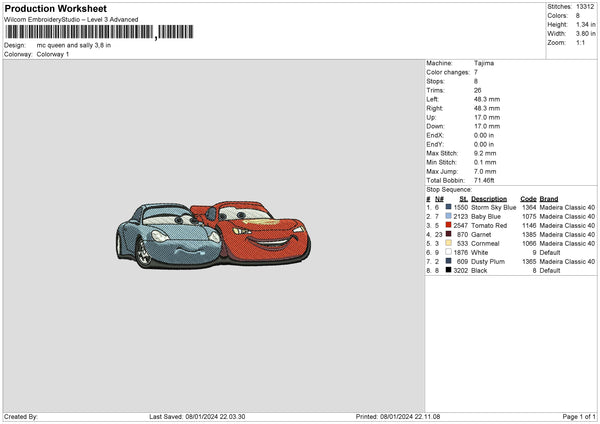
Task: Click the 'Code' column header
Action: pos(528,199)
